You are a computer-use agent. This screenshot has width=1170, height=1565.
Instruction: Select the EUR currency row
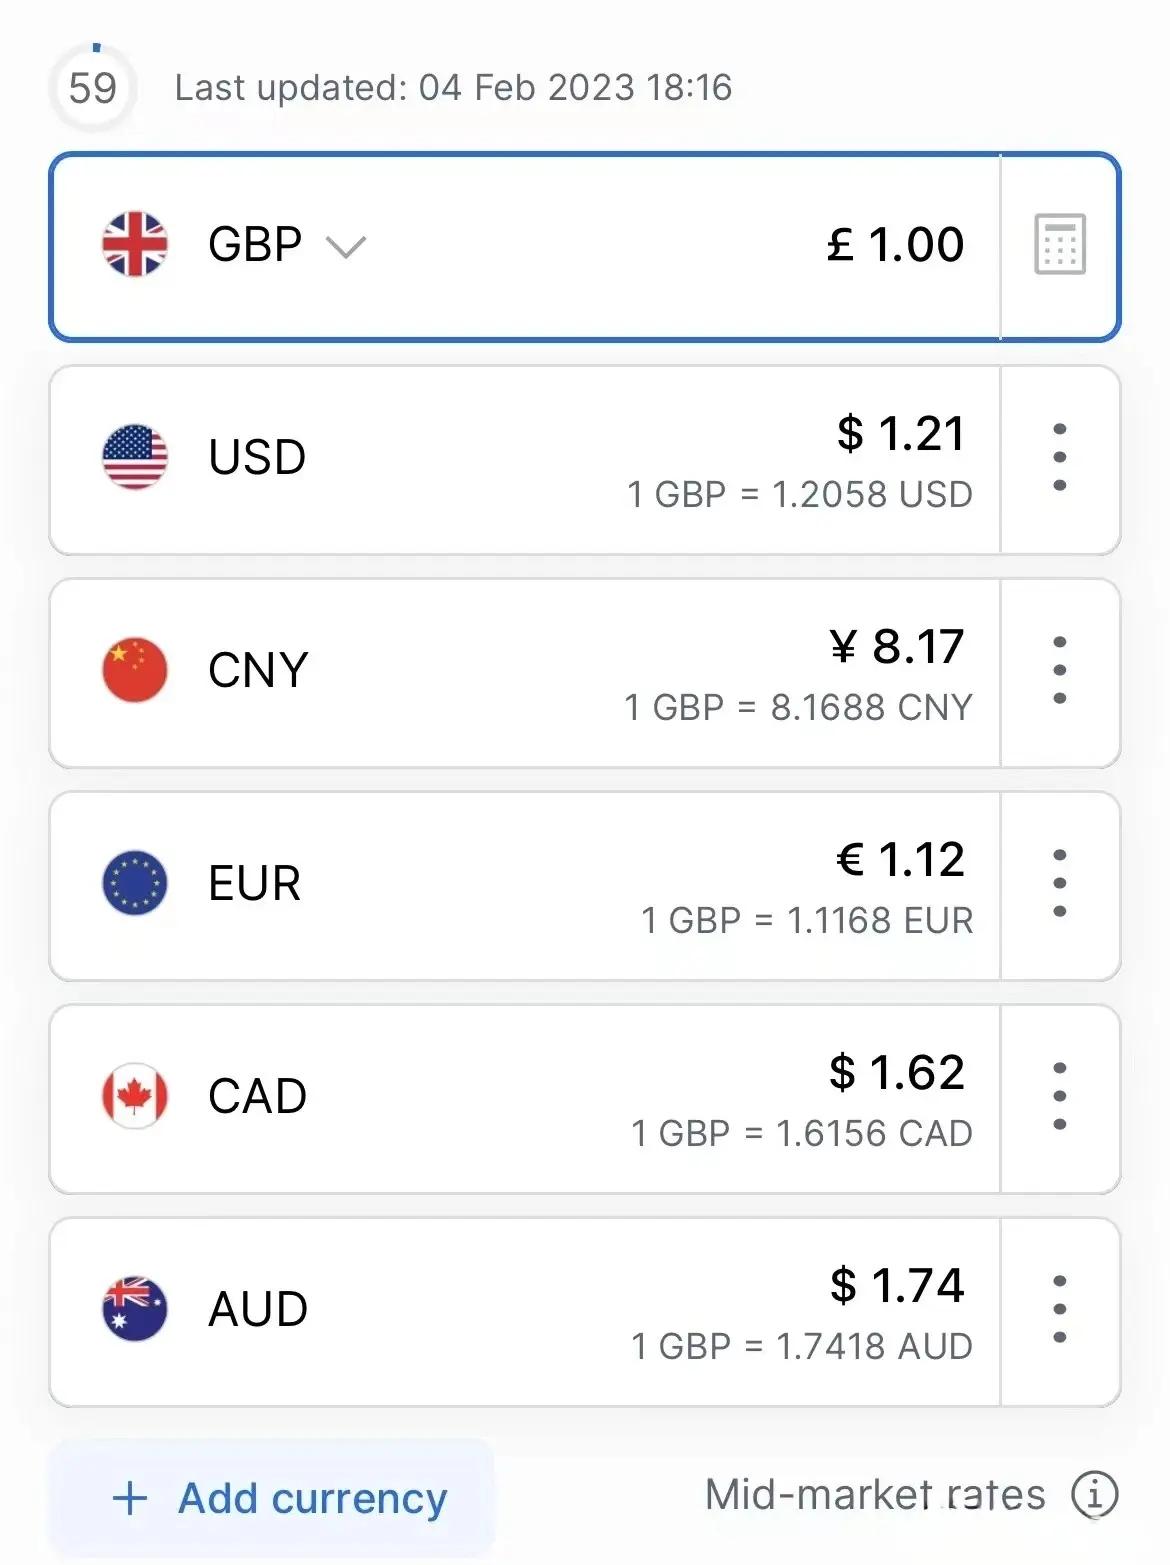tap(585, 886)
